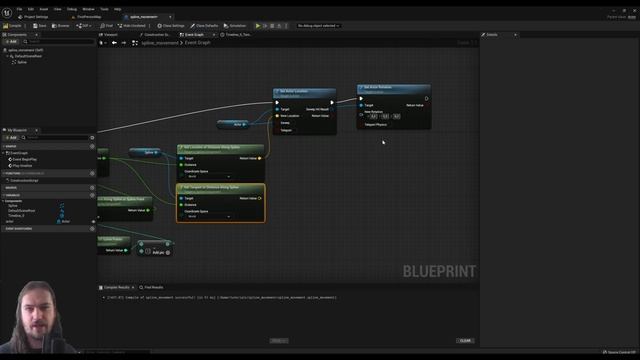This screenshot has height=360, width=640.
Task: Click the Browse toolbar button
Action: click(x=61, y=26)
